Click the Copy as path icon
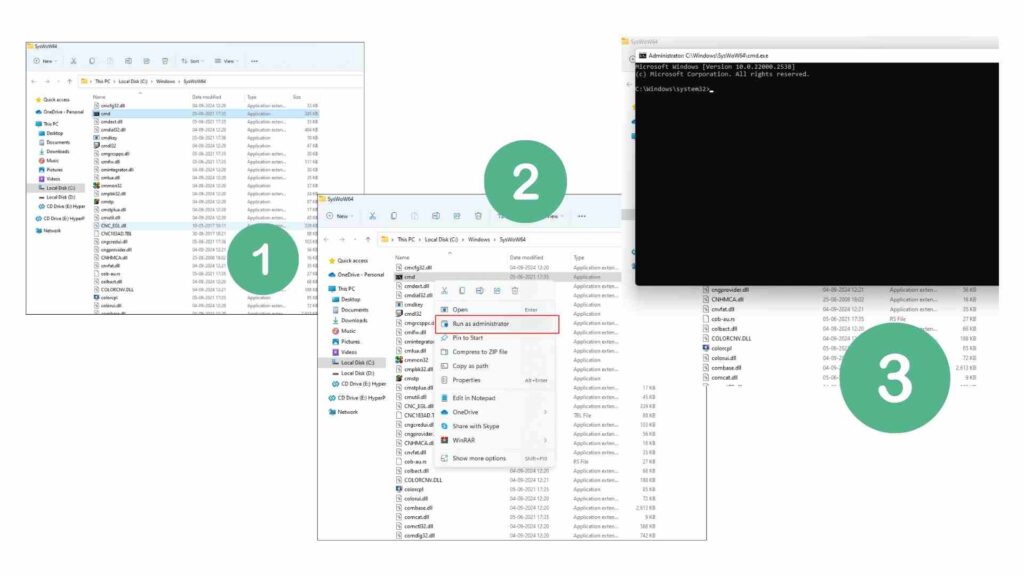1024x576 pixels. click(444, 366)
